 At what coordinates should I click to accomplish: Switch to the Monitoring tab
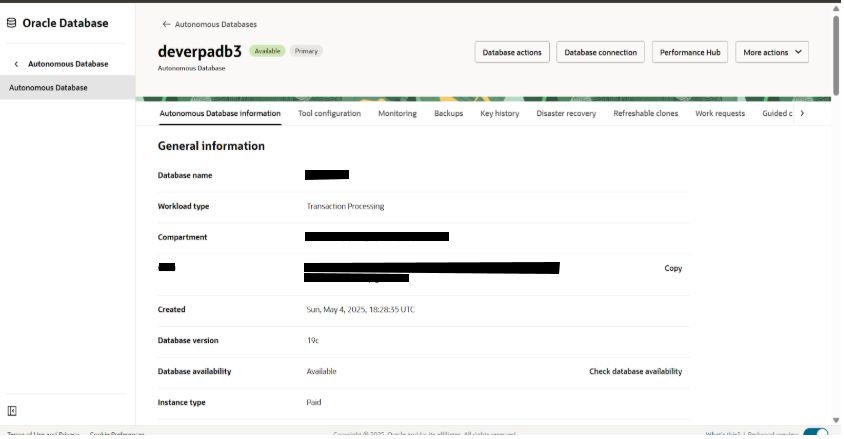click(397, 114)
